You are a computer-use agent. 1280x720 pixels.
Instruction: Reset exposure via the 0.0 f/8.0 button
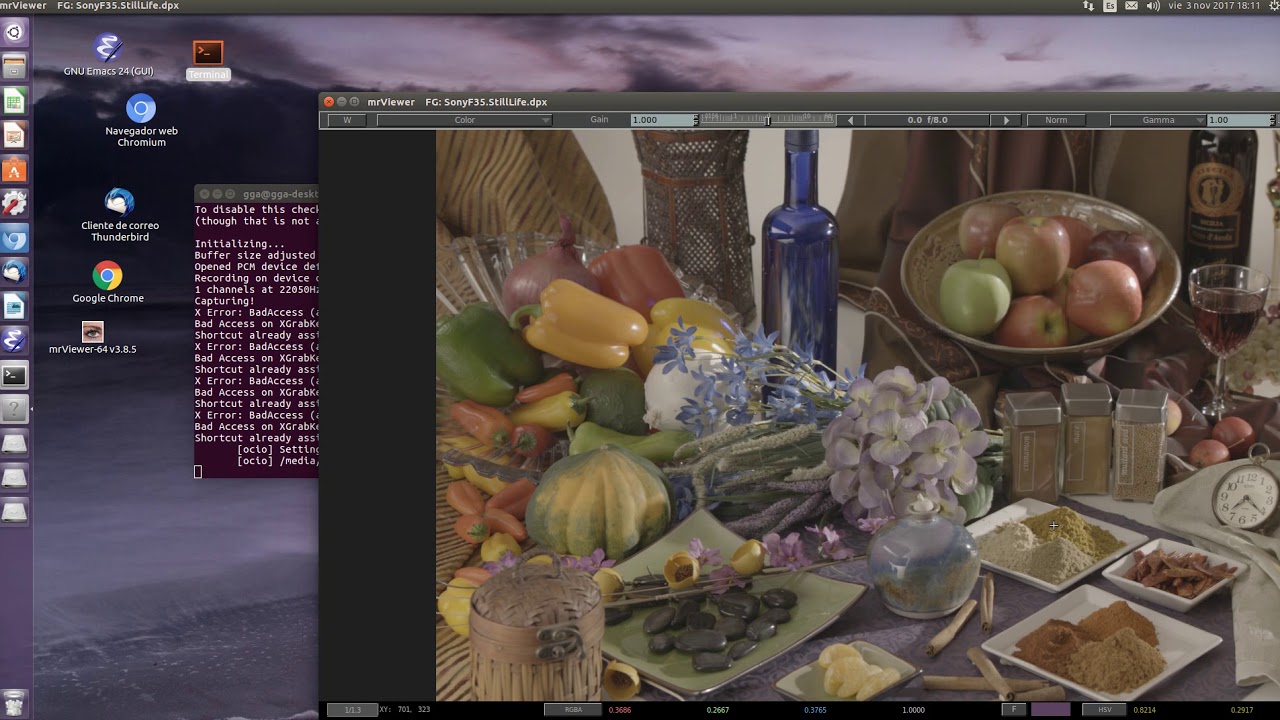928,120
